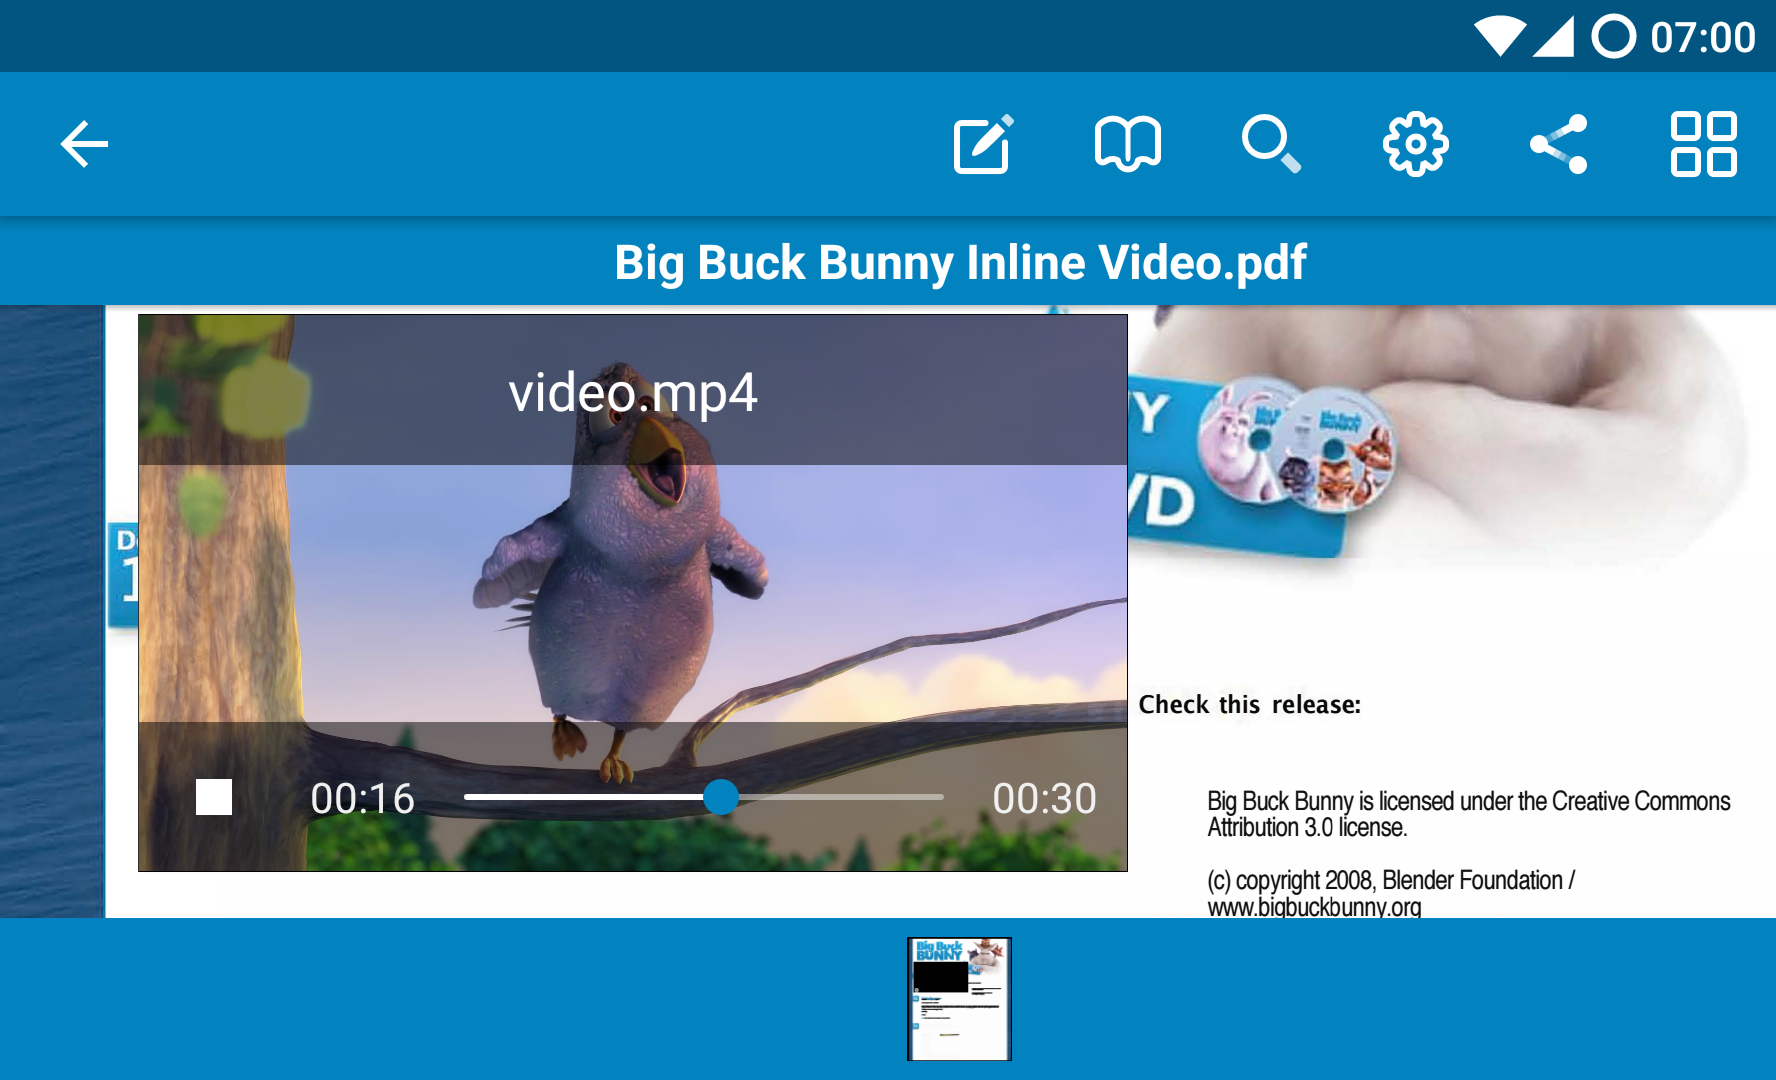Tap the Big Buck Bunny Inline Video.pdf title
1776x1080 pixels.
click(x=960, y=262)
